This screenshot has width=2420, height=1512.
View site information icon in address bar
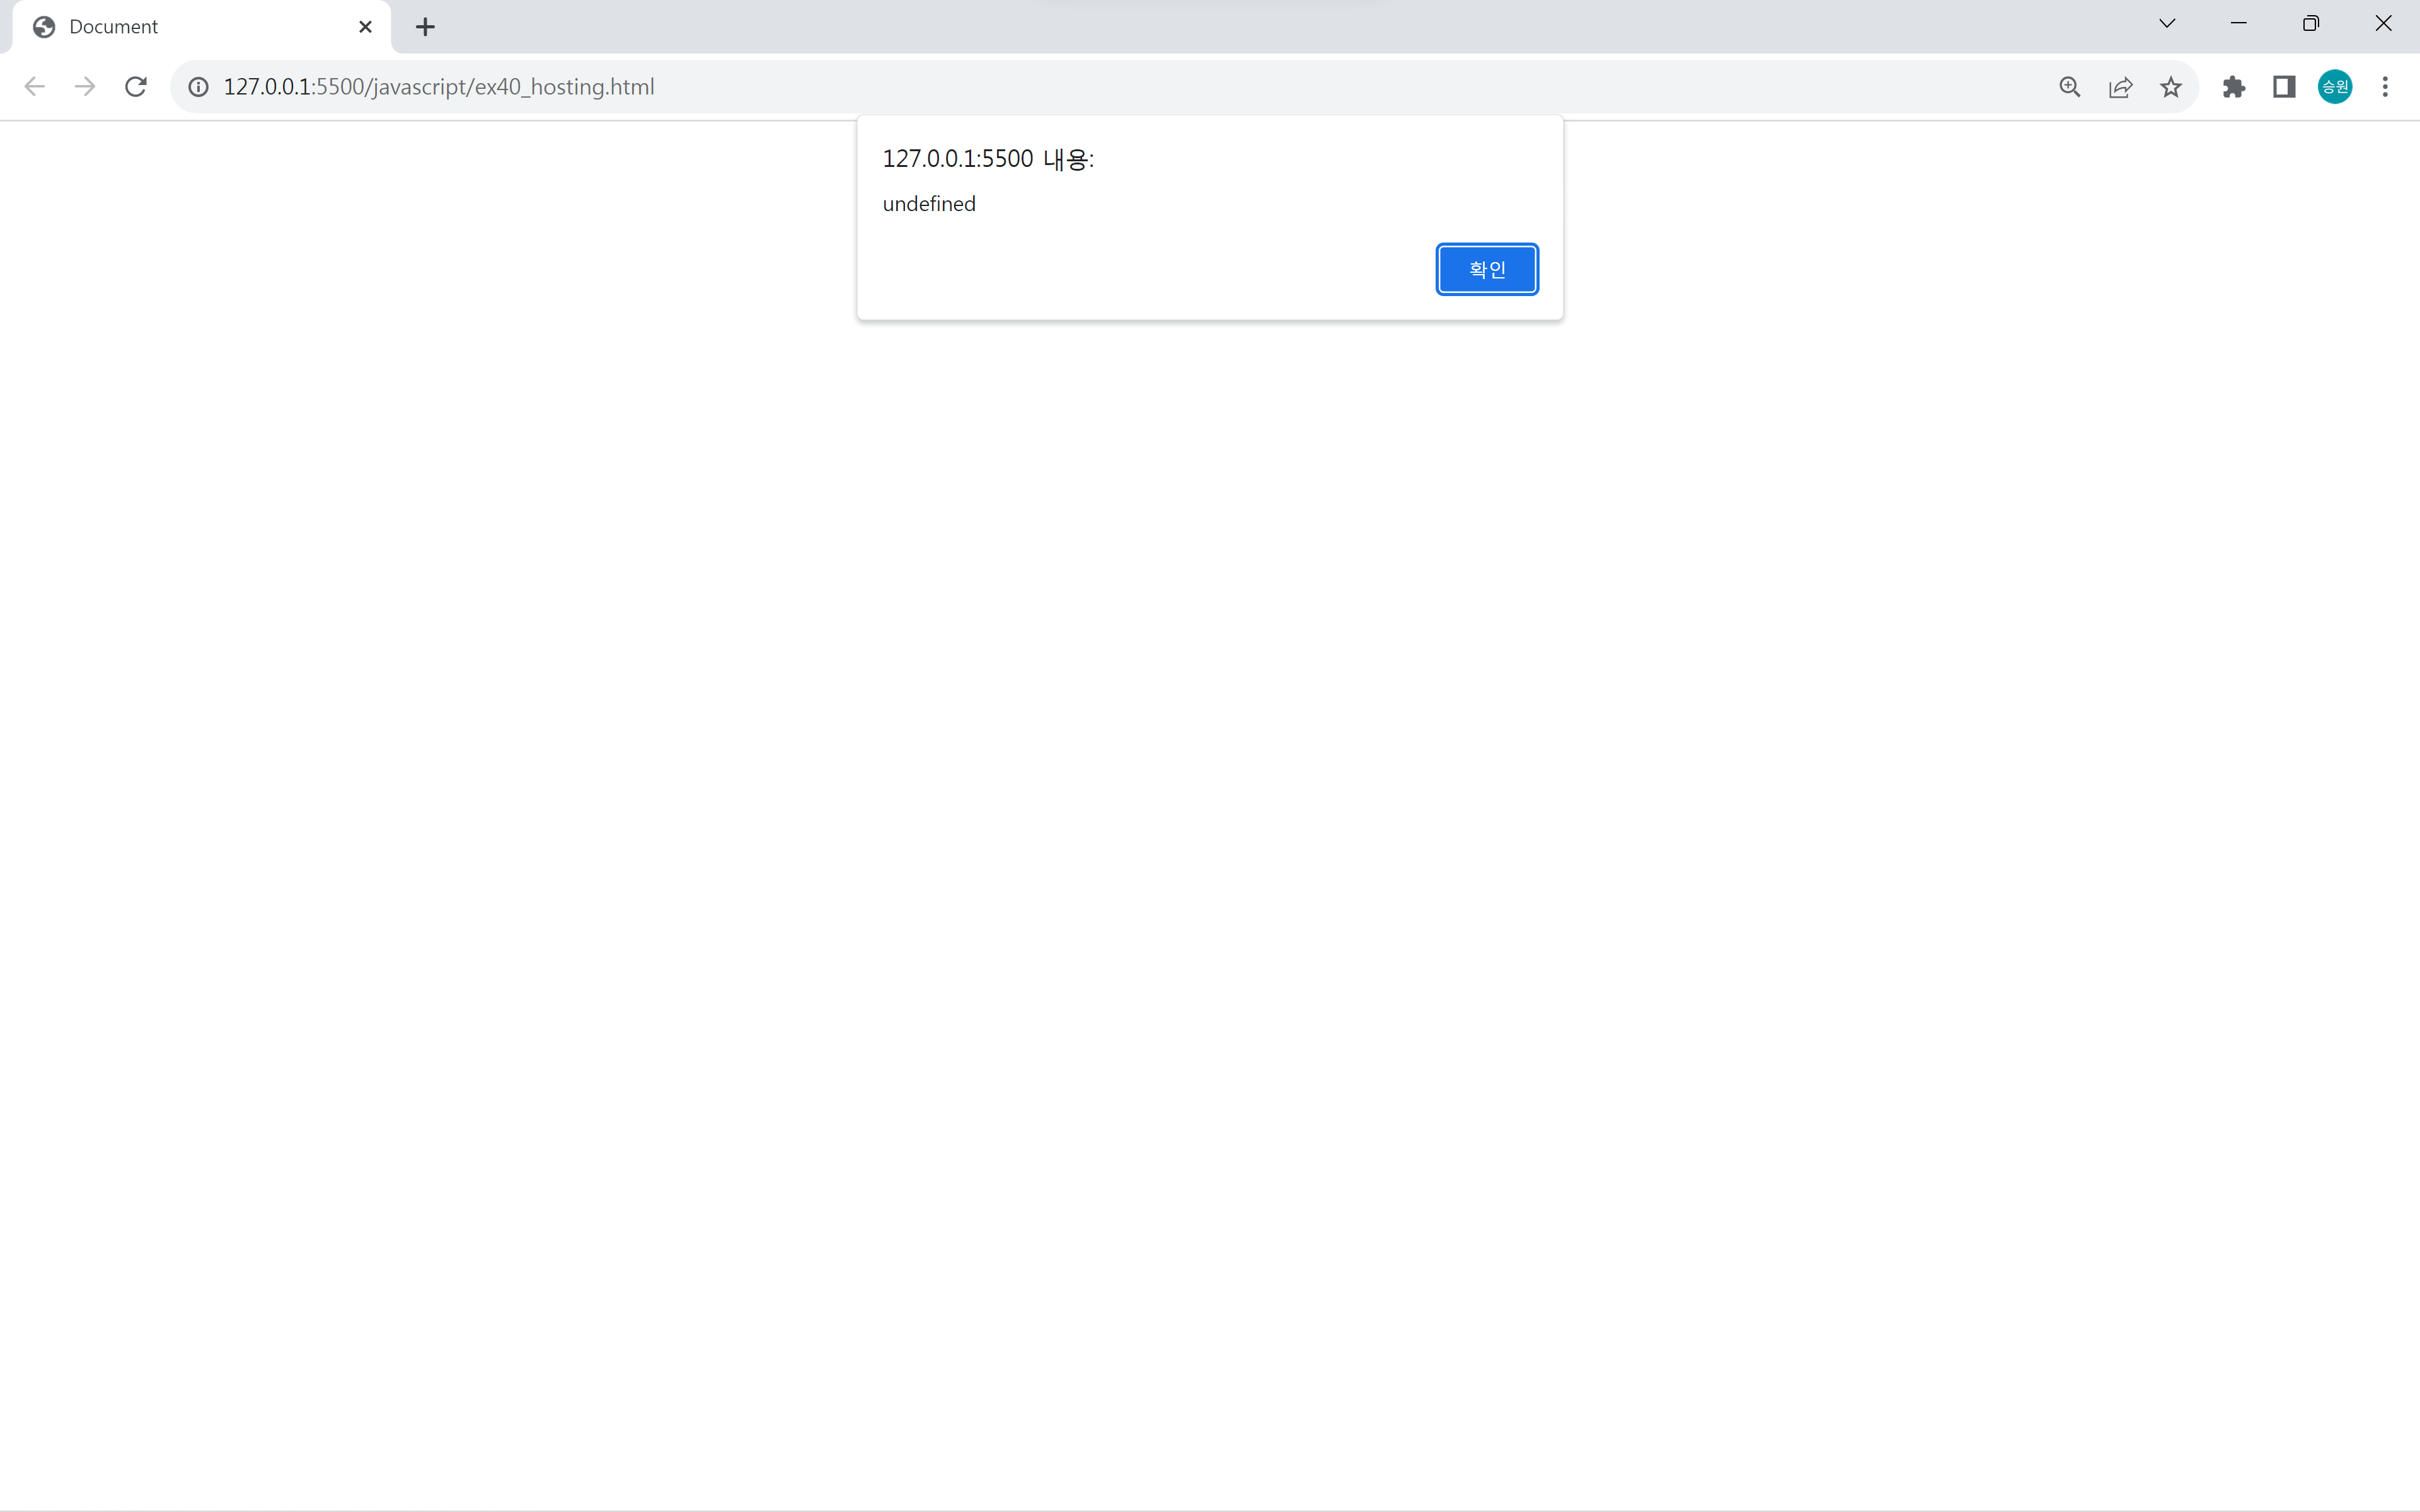[199, 87]
